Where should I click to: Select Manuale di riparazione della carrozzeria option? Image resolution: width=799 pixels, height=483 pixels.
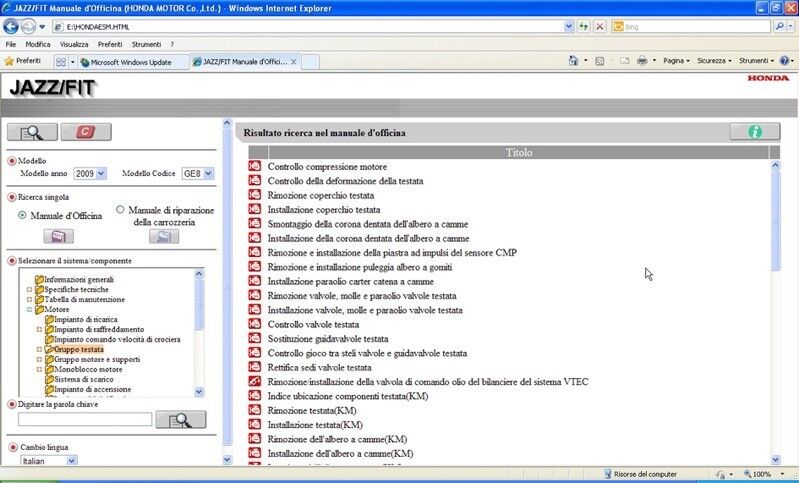[x=121, y=210]
